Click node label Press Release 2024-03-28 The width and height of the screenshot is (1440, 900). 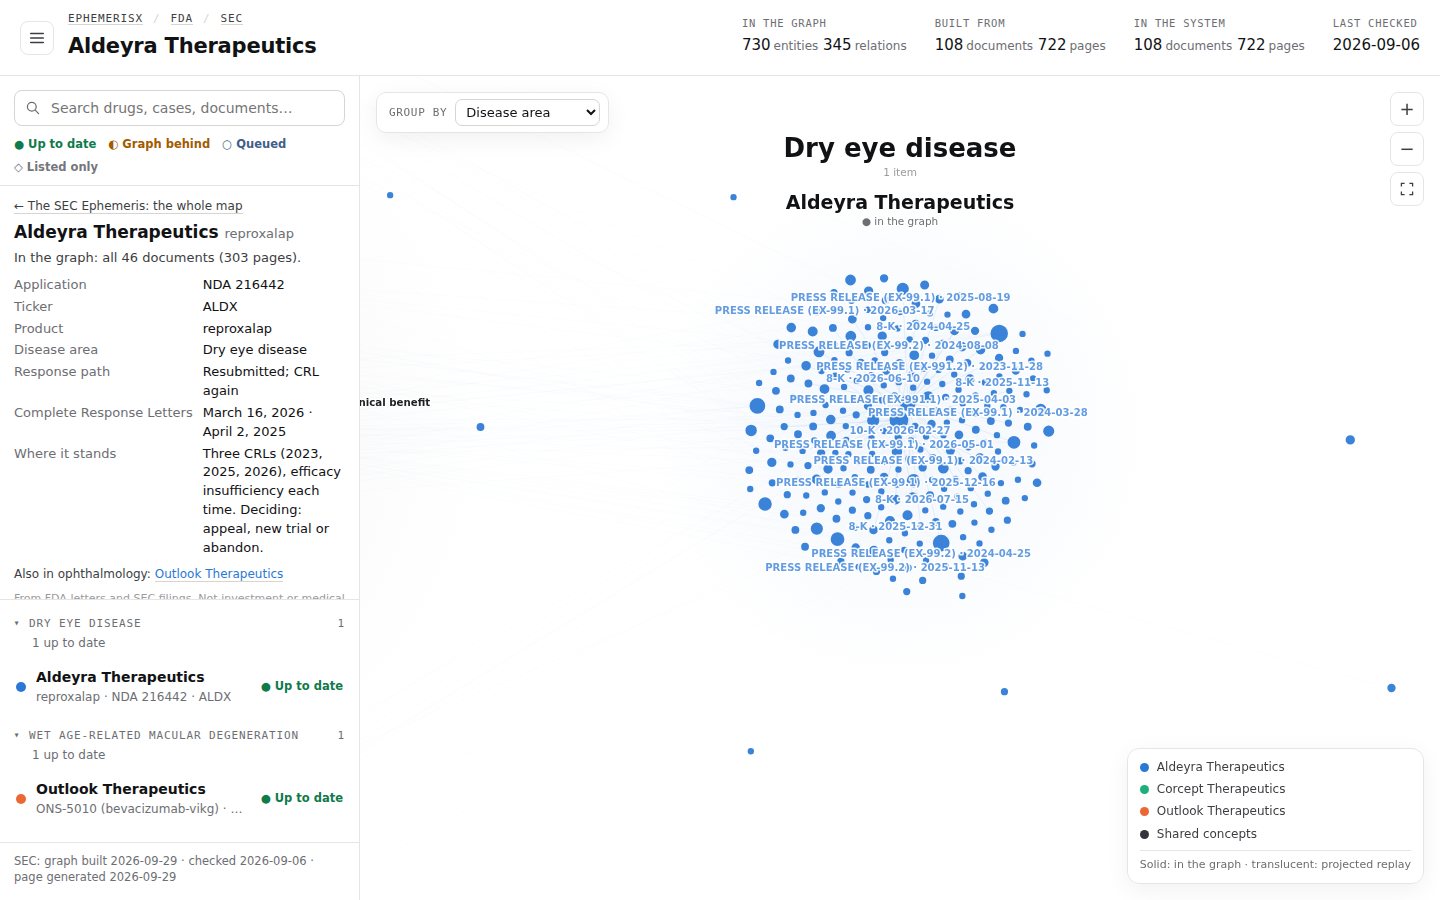point(977,412)
